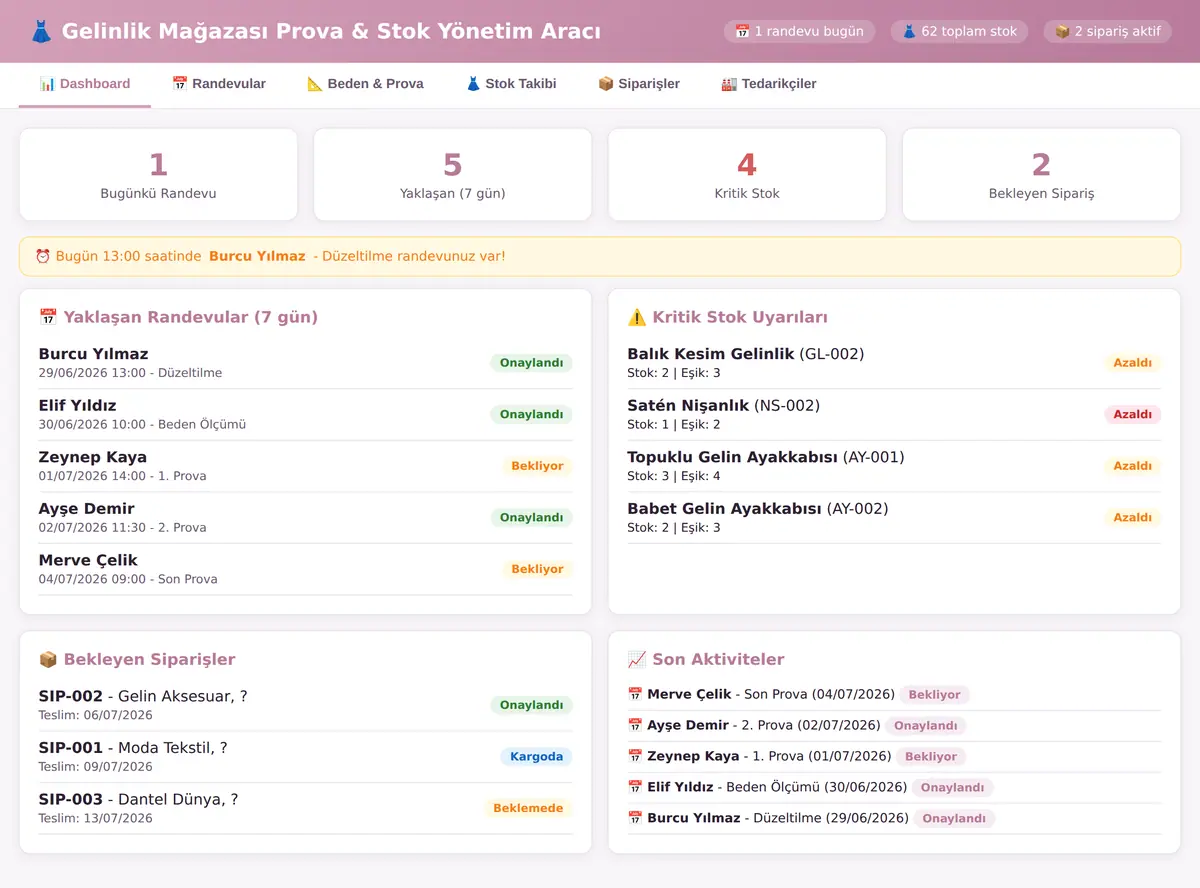Click the calendar icon beside Yaklaşan Randevular heading
Viewport: 1200px width, 888px height.
pos(48,317)
